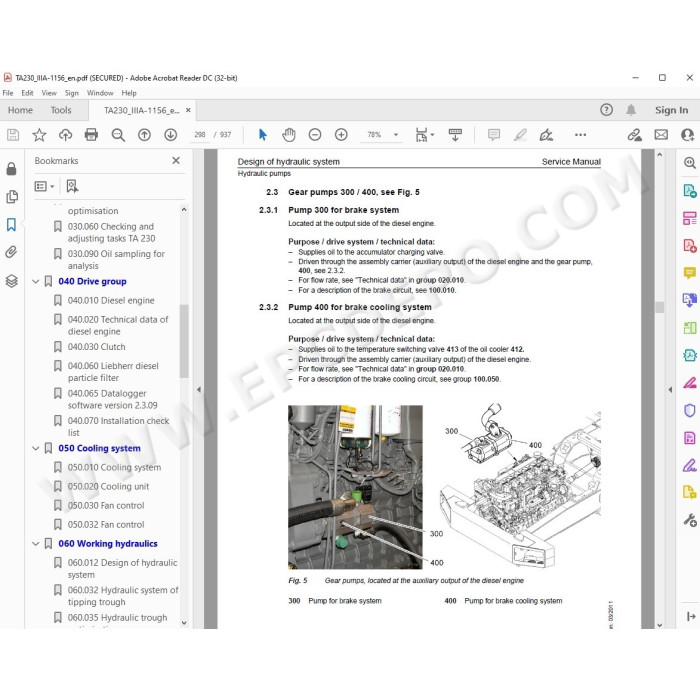Send file by email envelope icon
The width and height of the screenshot is (700, 700).
661,134
